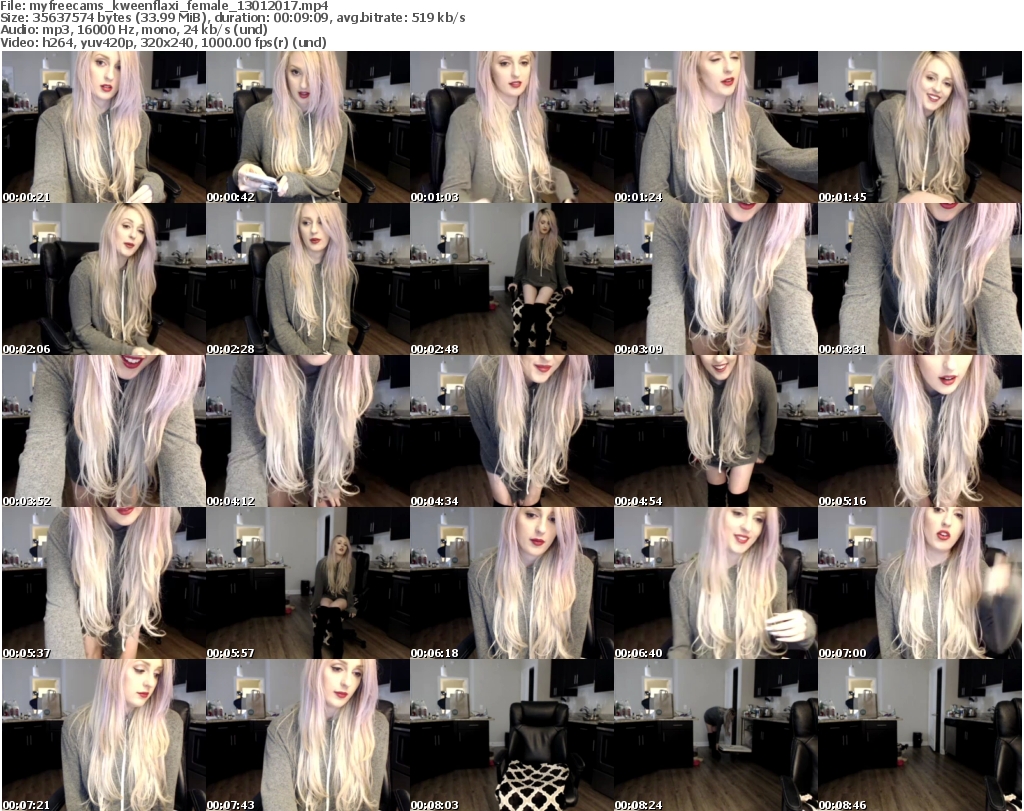Screen dimensions: 1024x811
Task: Choose the thumbnail stamped 00:05:37
Action: point(104,583)
